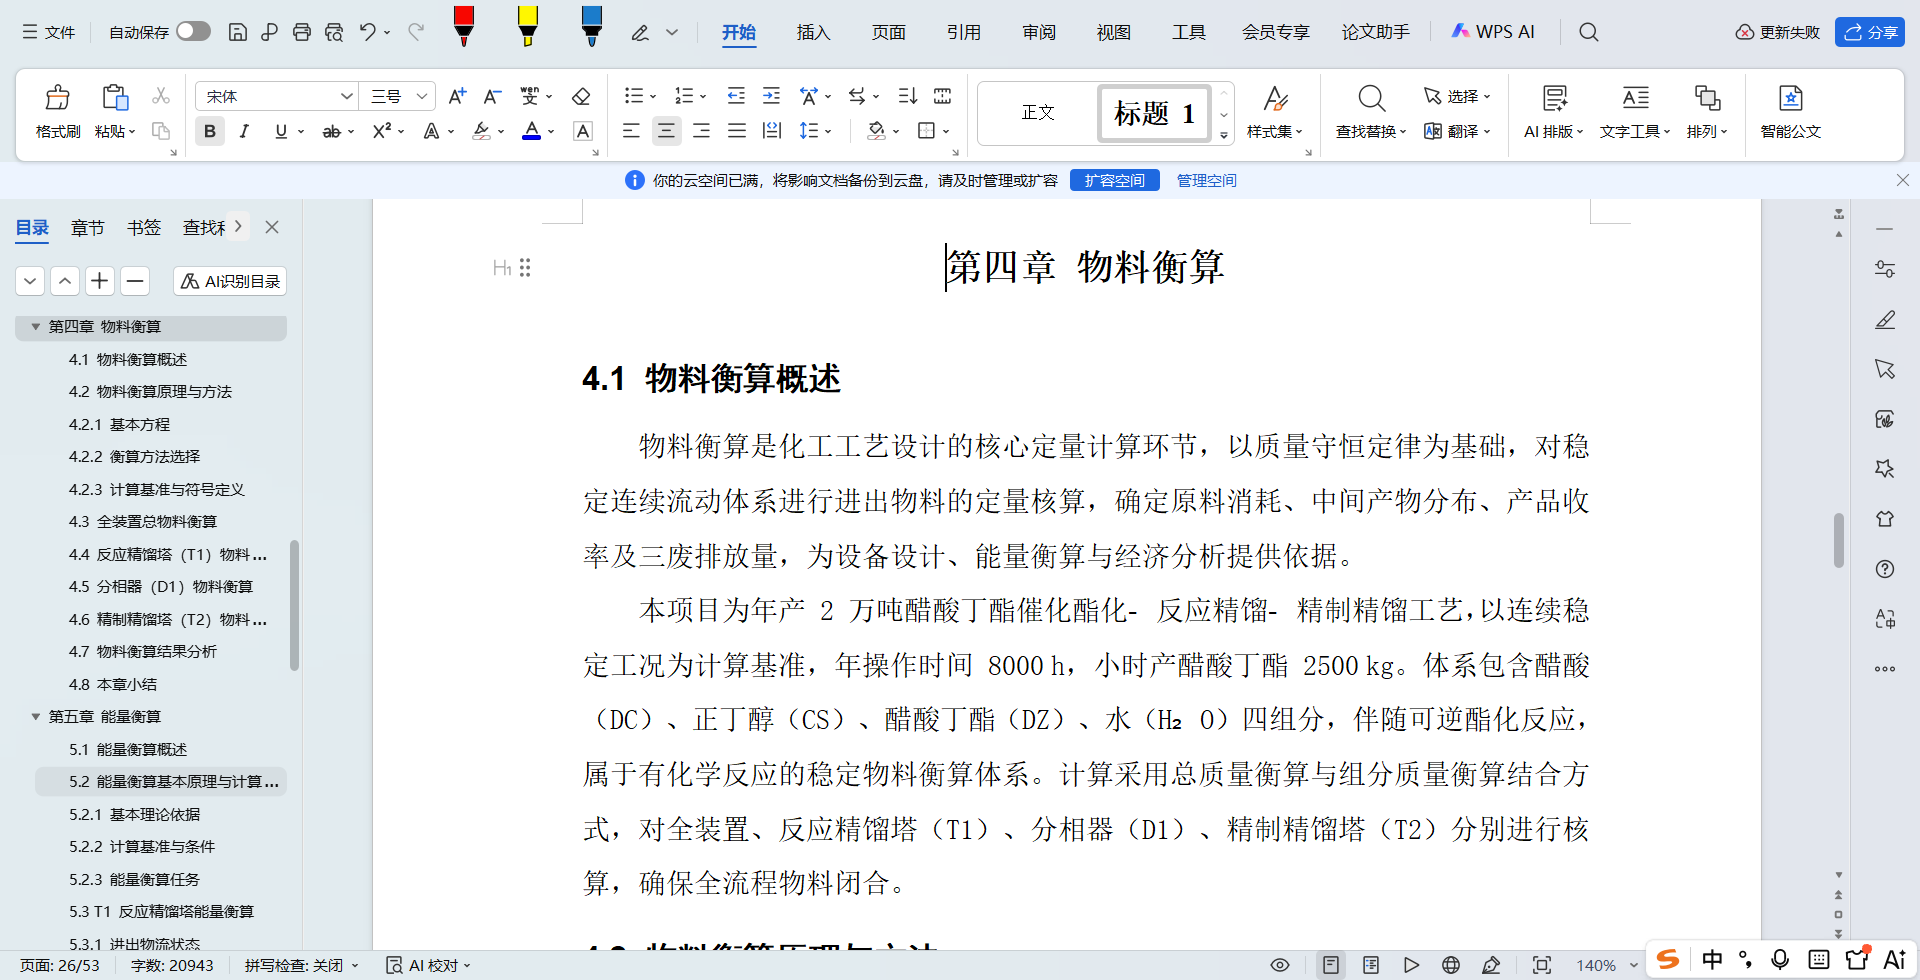The height and width of the screenshot is (980, 1920).
Task: Decrease font size with A- icon
Action: click(x=492, y=96)
